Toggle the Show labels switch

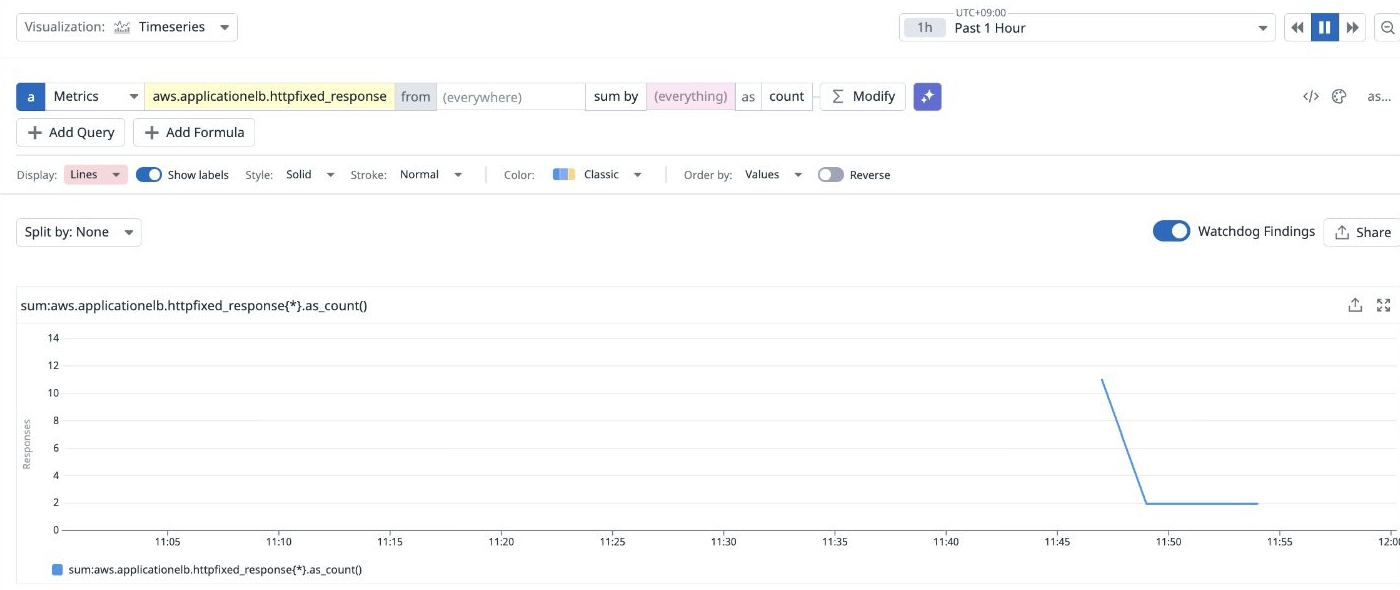pos(149,174)
